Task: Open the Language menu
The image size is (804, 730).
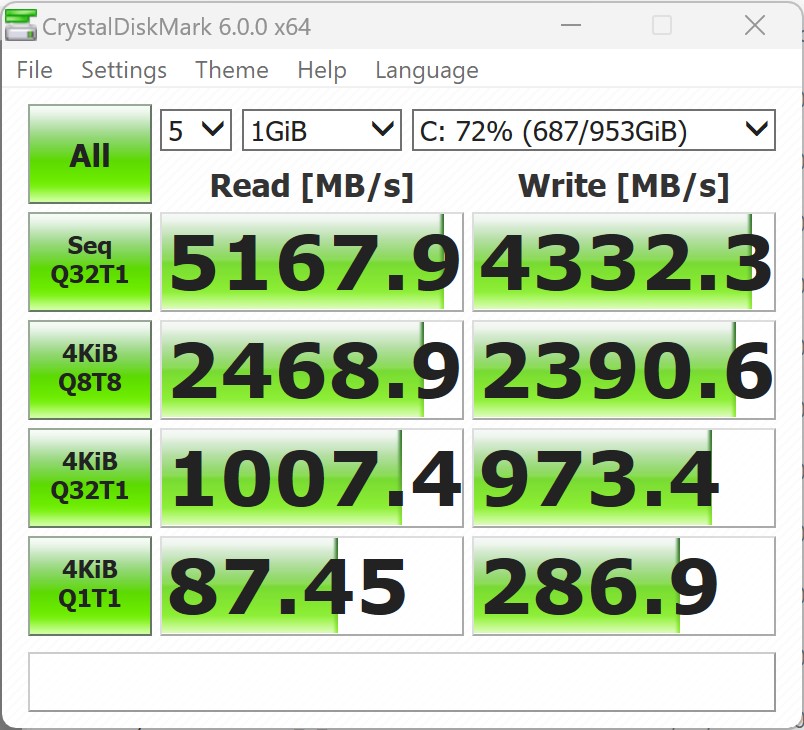Action: 427,70
